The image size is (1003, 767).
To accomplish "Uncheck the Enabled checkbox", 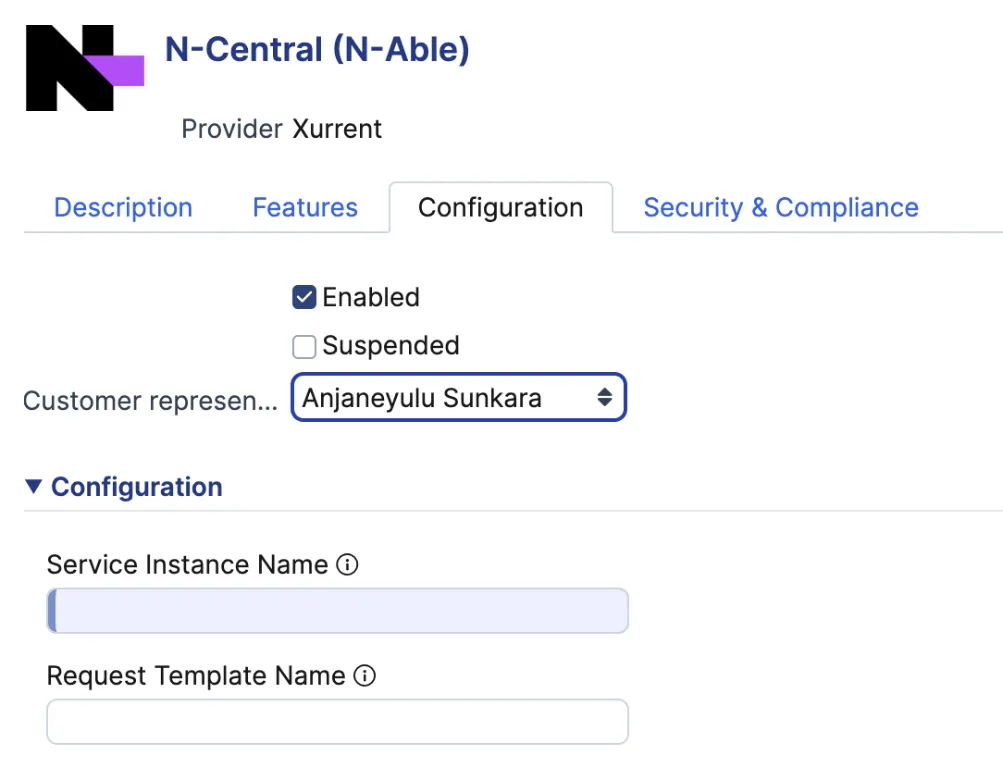I will click(304, 297).
